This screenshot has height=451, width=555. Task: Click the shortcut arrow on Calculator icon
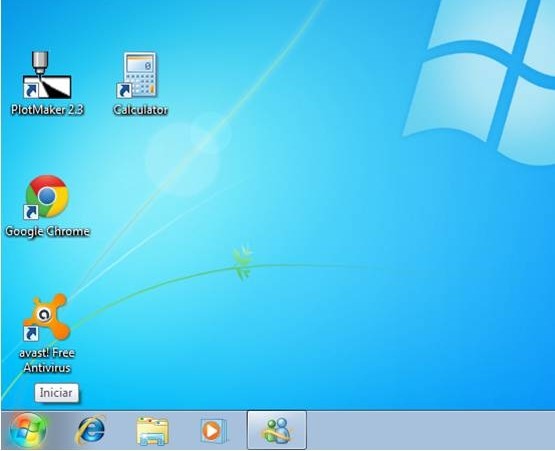click(124, 91)
